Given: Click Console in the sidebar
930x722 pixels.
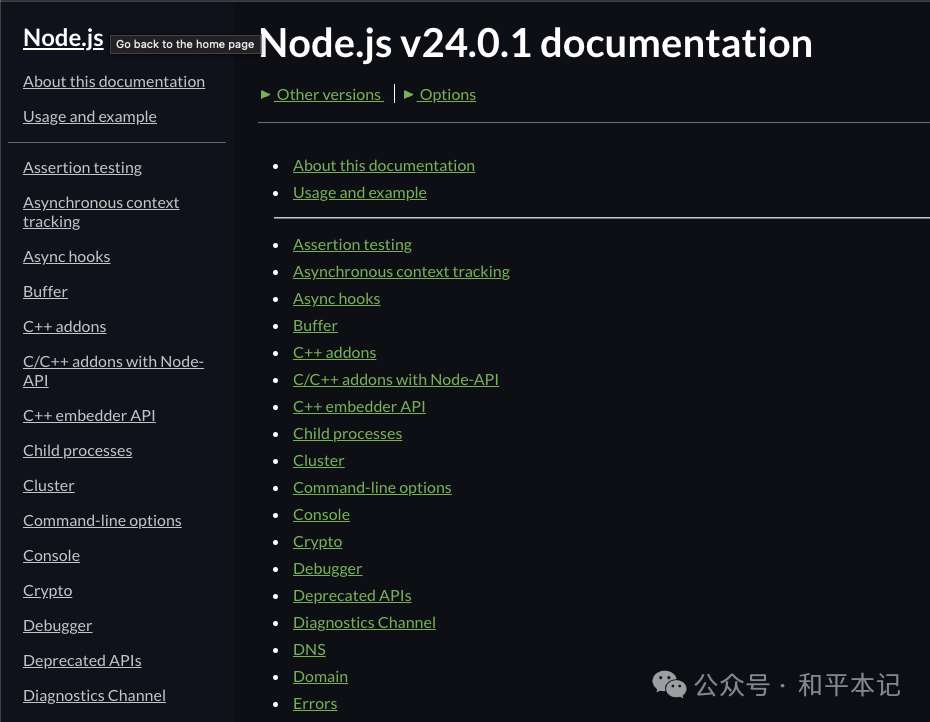Looking at the screenshot, I should (x=51, y=556).
